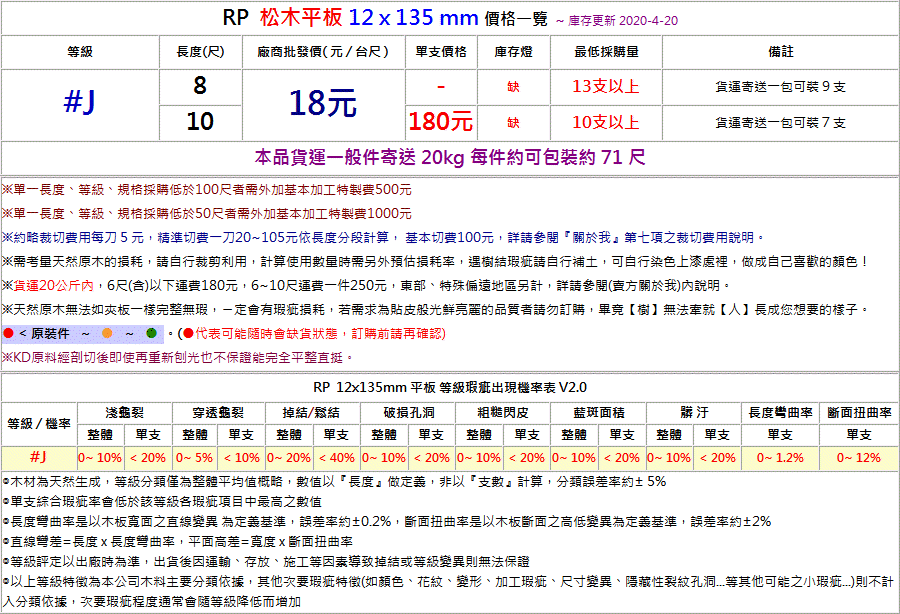Image resolution: width=900 pixels, height=614 pixels.
Task: Click the green dot in the stock legend
Action: [152, 333]
